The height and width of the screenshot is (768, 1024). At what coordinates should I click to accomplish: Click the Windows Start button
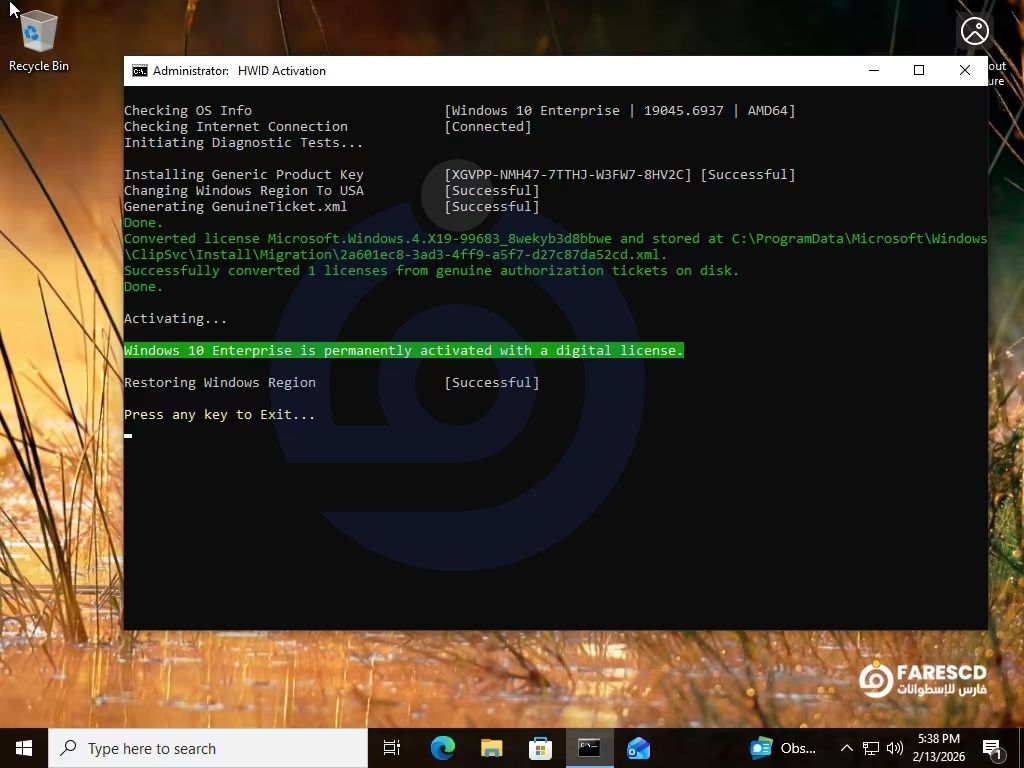pos(23,748)
